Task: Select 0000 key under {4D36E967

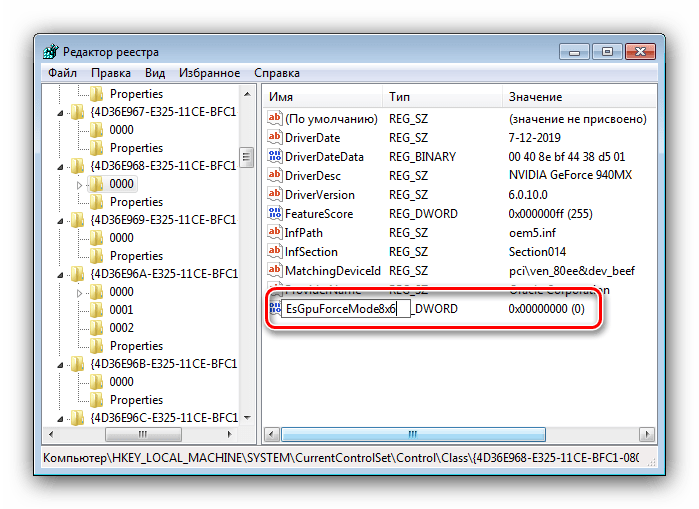Action: click(x=121, y=130)
